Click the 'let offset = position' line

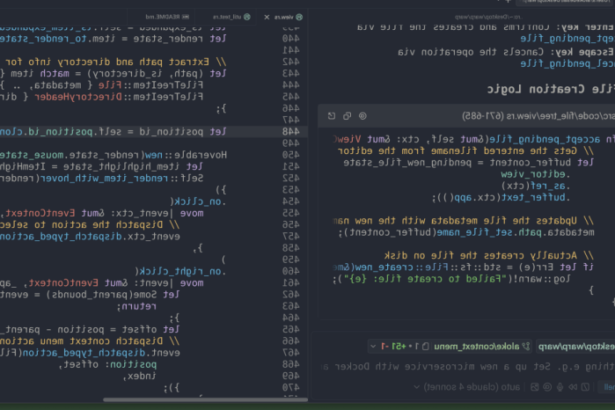pyautogui.click(x=90, y=329)
